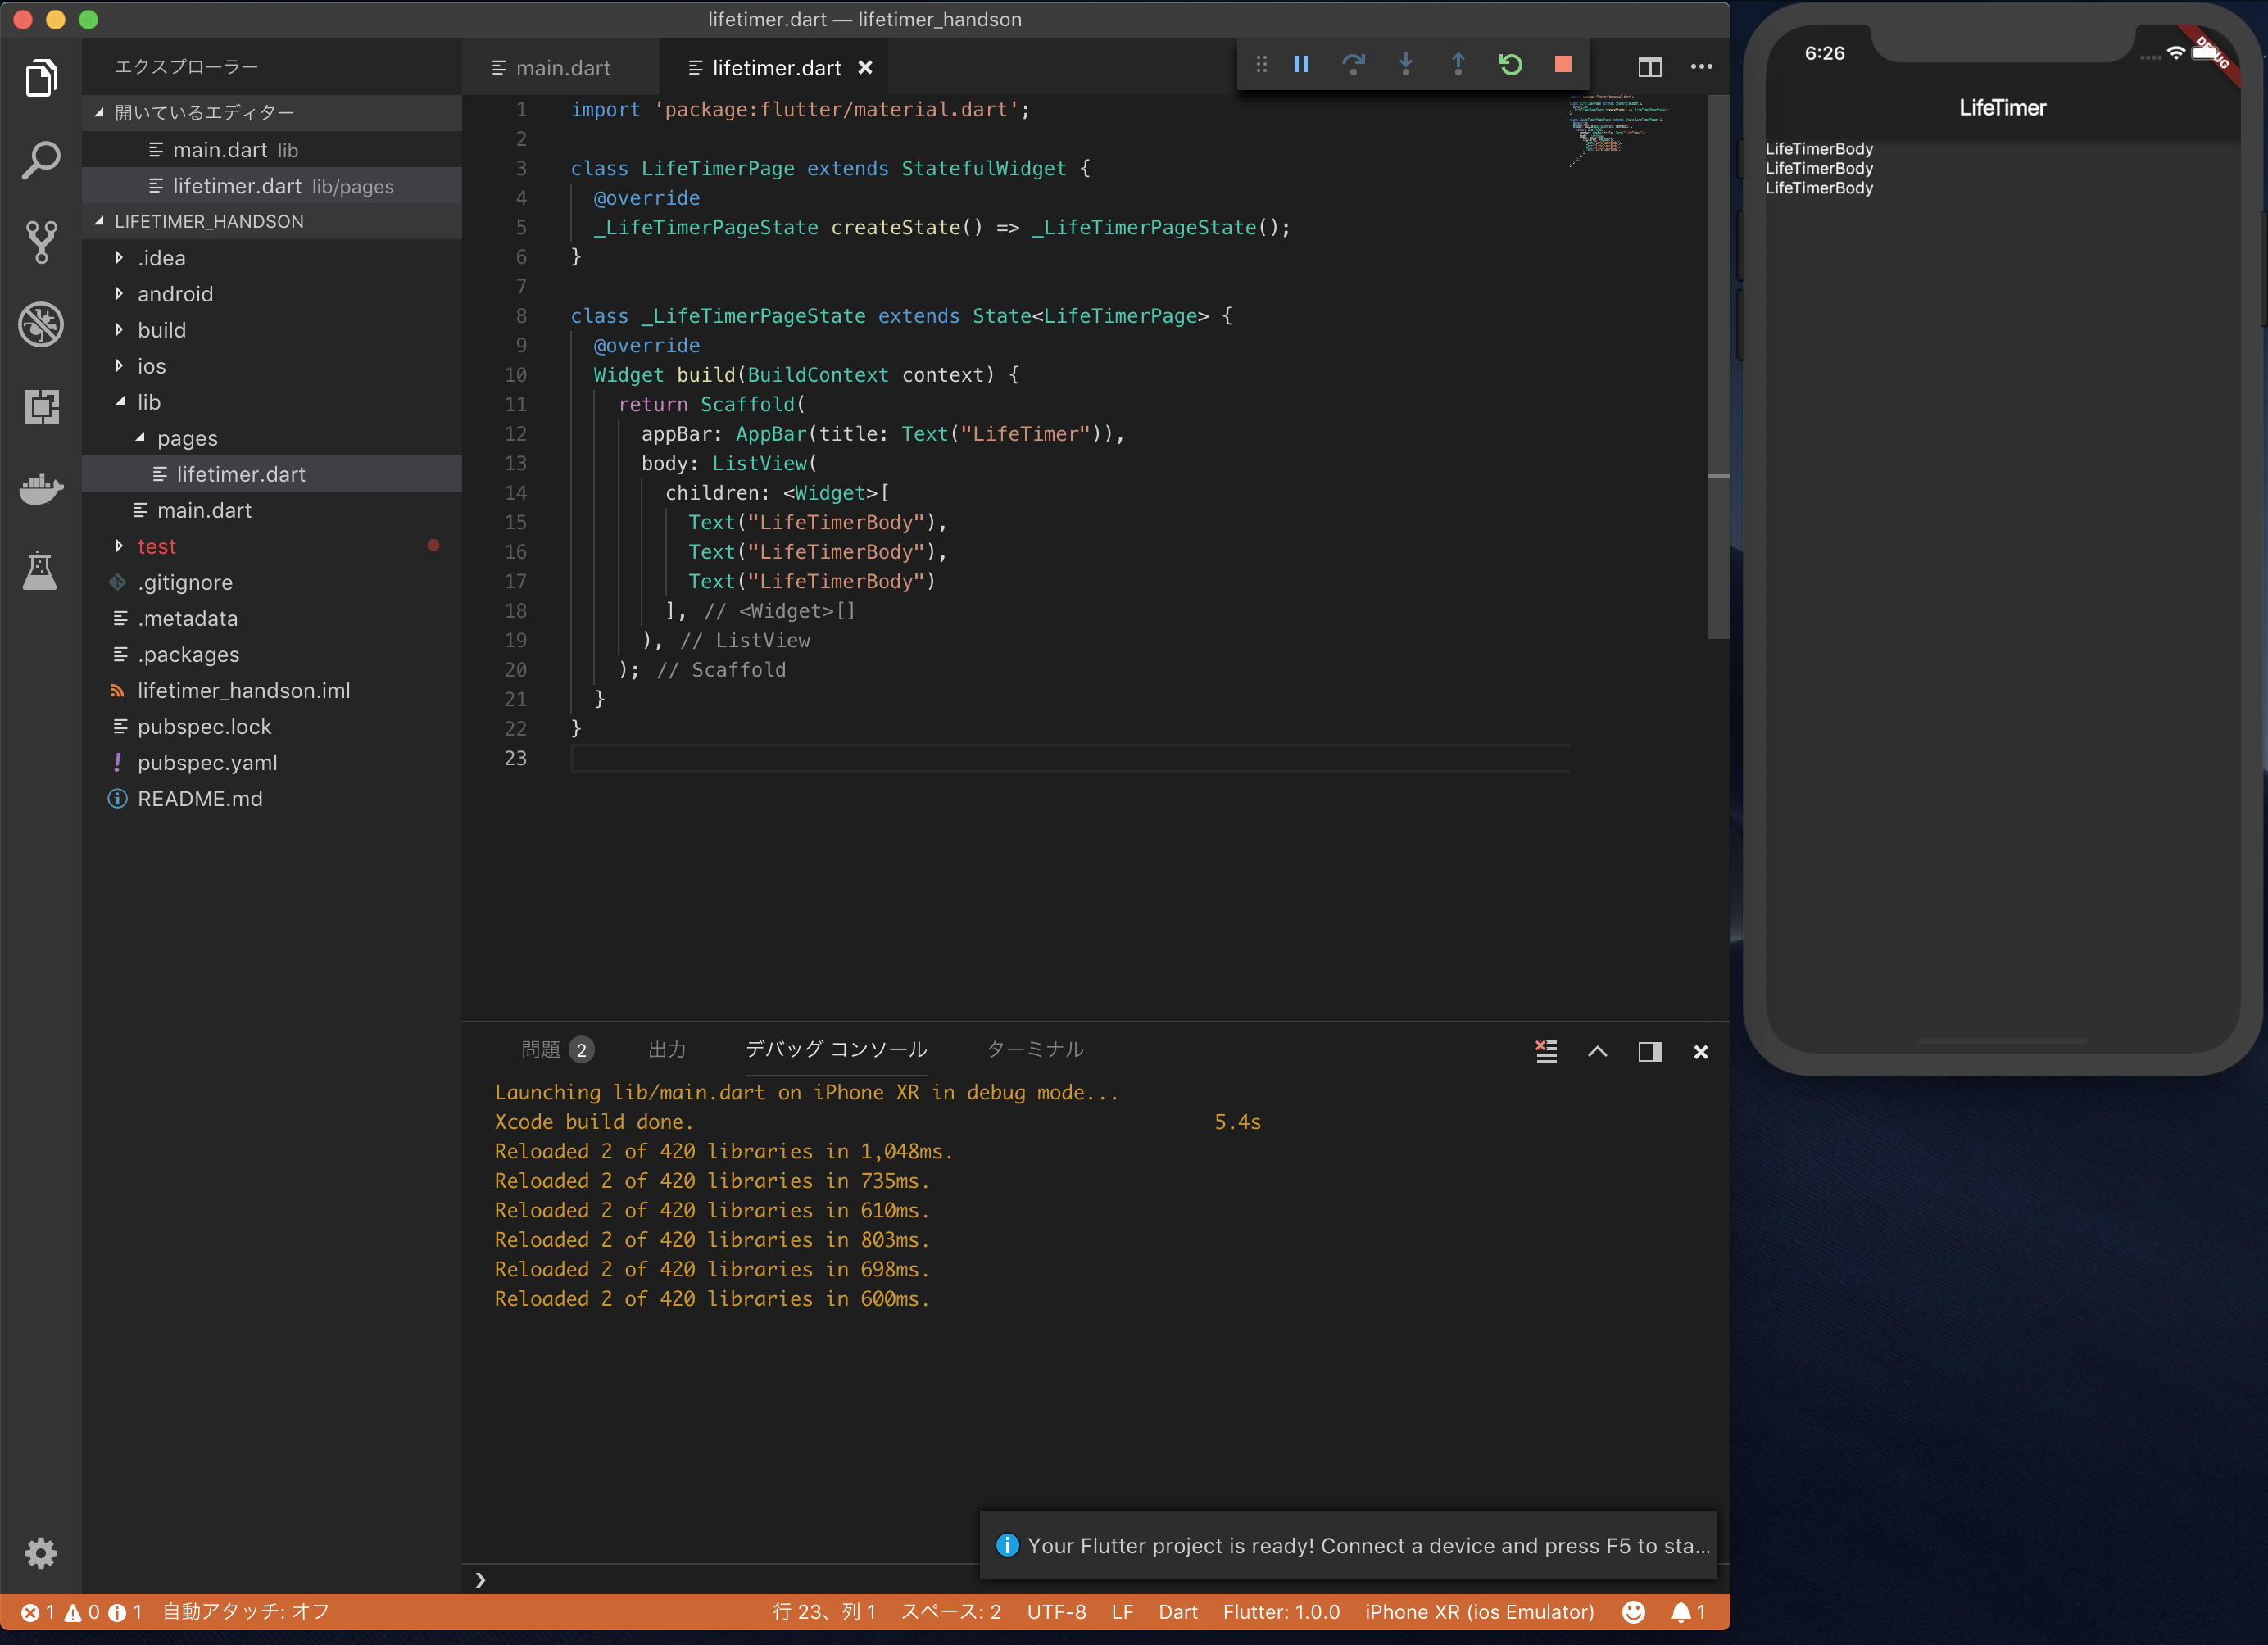This screenshot has height=1645, width=2268.
Task: Close the lifetimer.dart editor tab
Action: [x=865, y=67]
